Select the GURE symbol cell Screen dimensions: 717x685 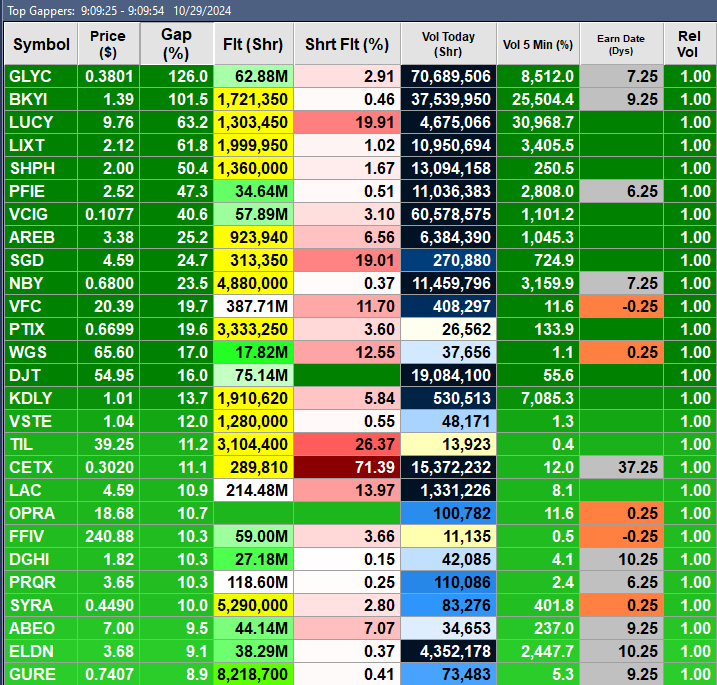[41, 674]
